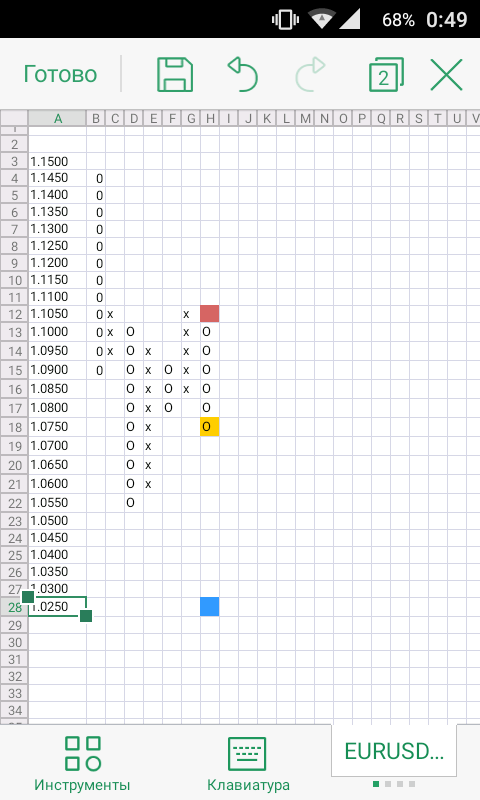Select cell containing 1.1500
The height and width of the screenshot is (800, 480).
pos(57,161)
